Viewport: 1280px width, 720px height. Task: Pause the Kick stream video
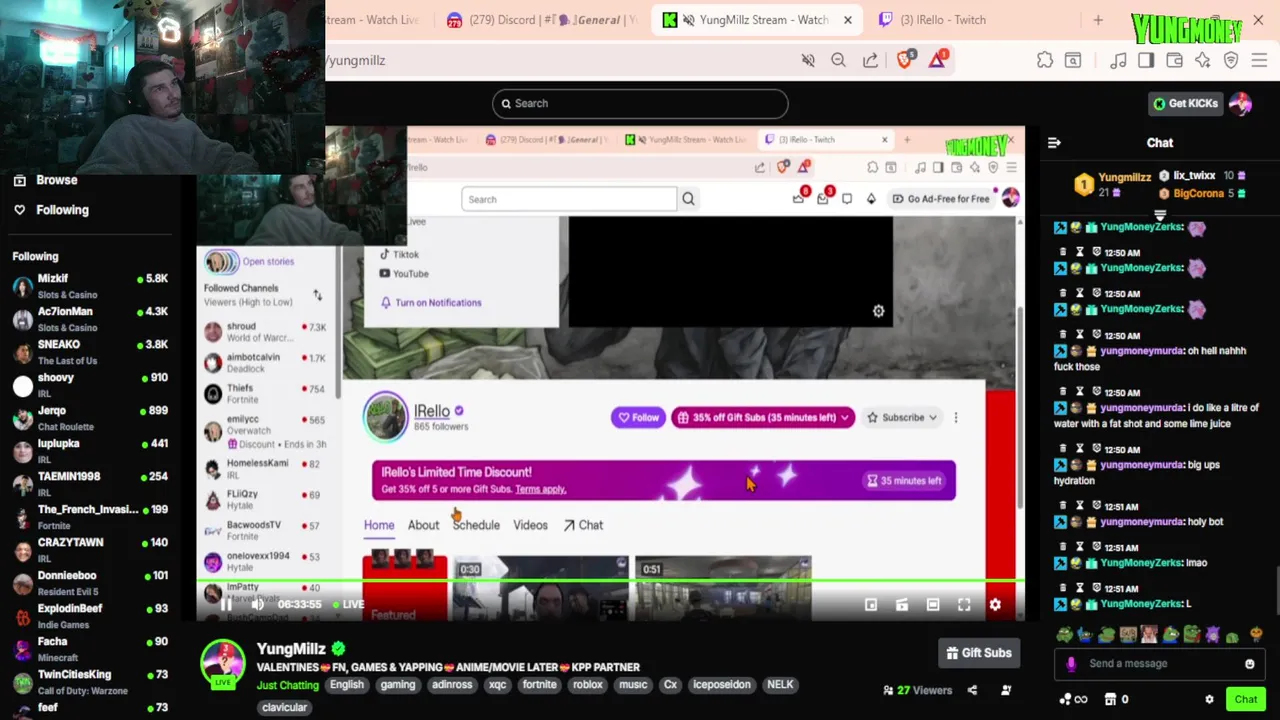(226, 604)
